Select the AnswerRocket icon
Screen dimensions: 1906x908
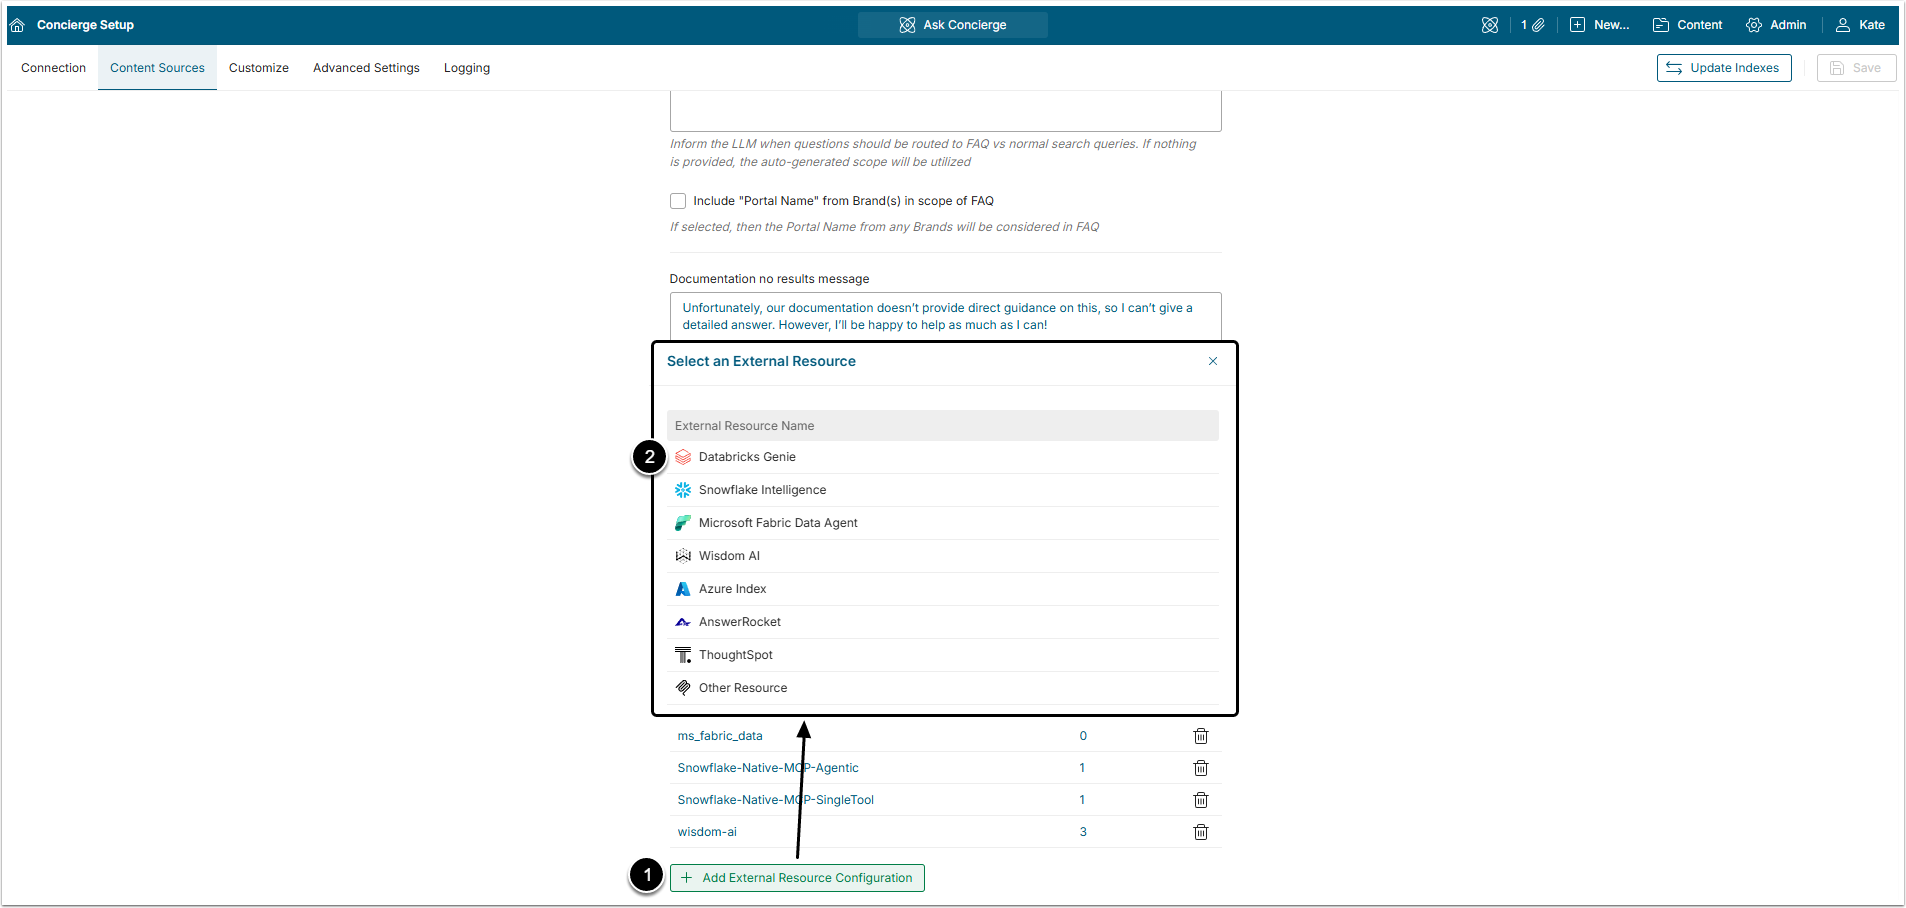point(683,622)
